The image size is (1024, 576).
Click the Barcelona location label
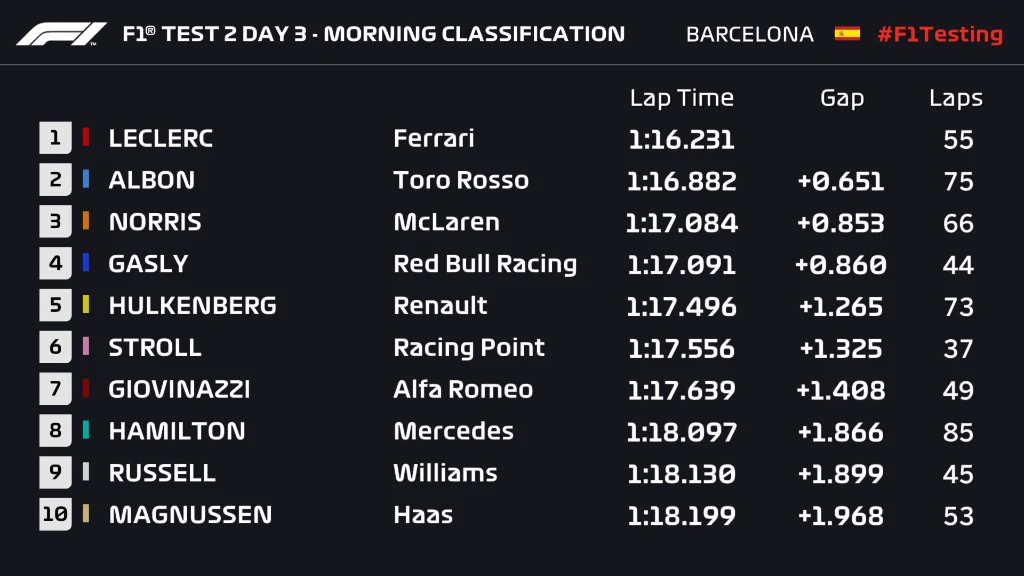[x=749, y=34]
